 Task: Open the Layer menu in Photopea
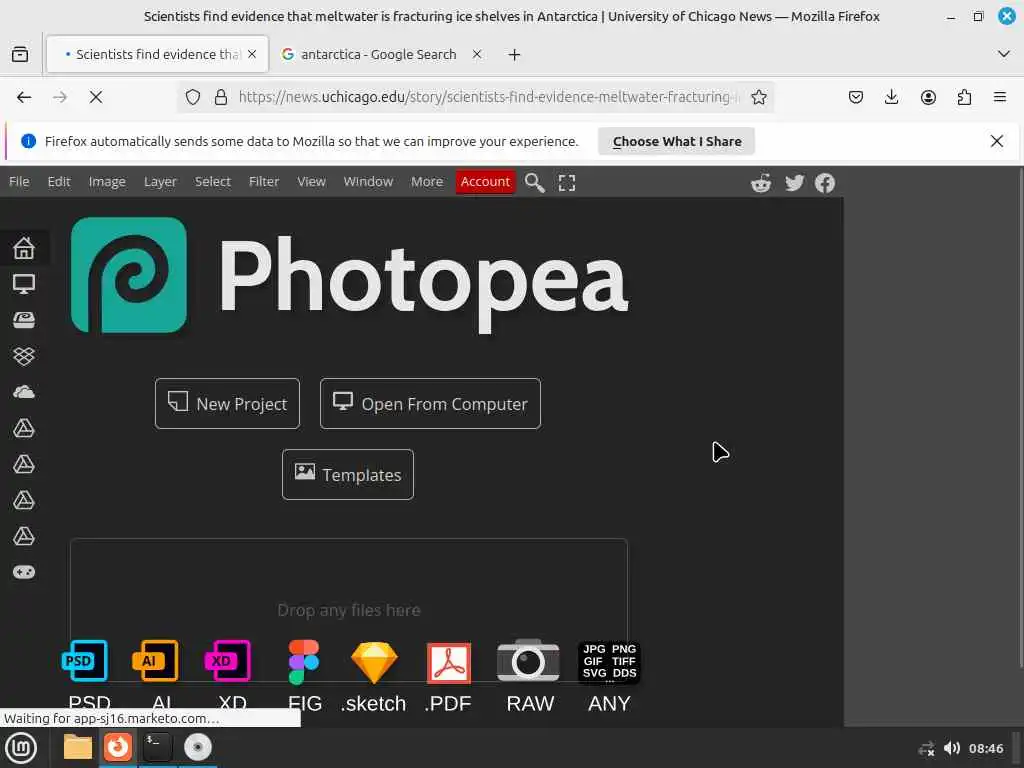(x=160, y=182)
